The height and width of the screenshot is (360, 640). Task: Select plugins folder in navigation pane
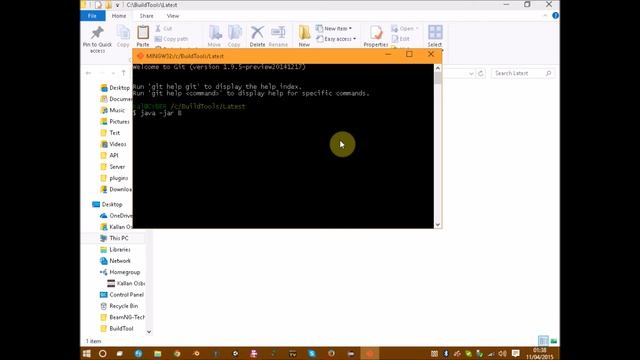(x=114, y=178)
